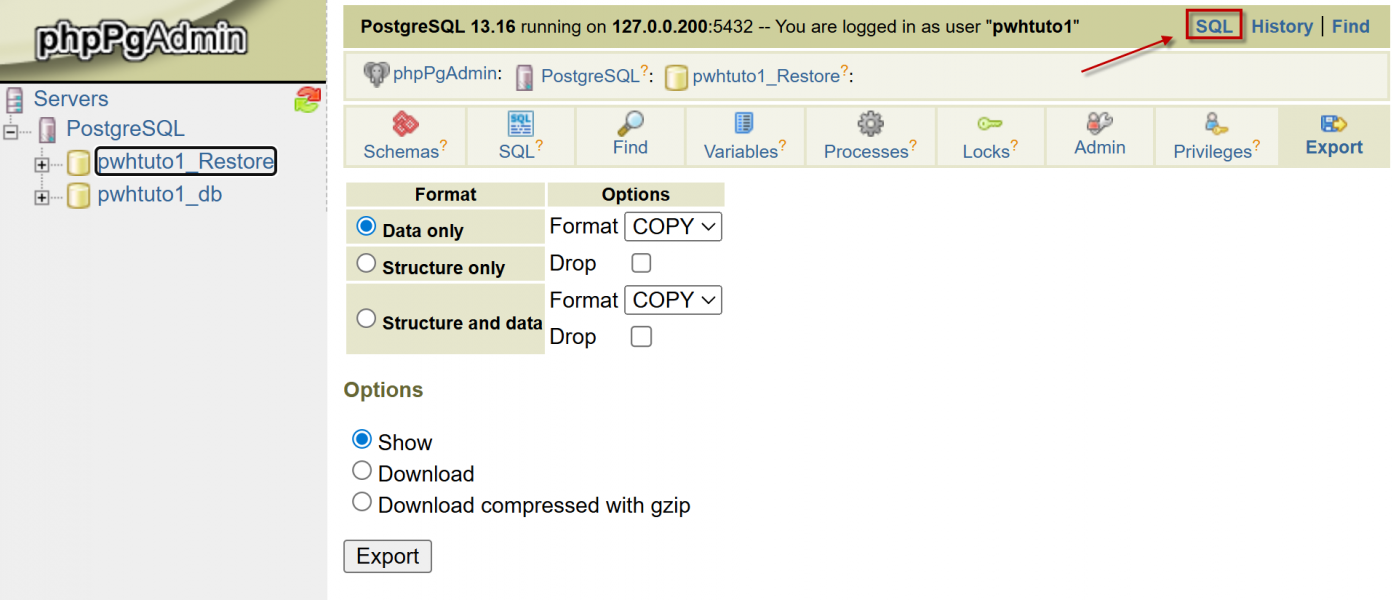This screenshot has height=600, width=1396.
Task: Open the Format dropdown for Data only
Action: (x=672, y=227)
